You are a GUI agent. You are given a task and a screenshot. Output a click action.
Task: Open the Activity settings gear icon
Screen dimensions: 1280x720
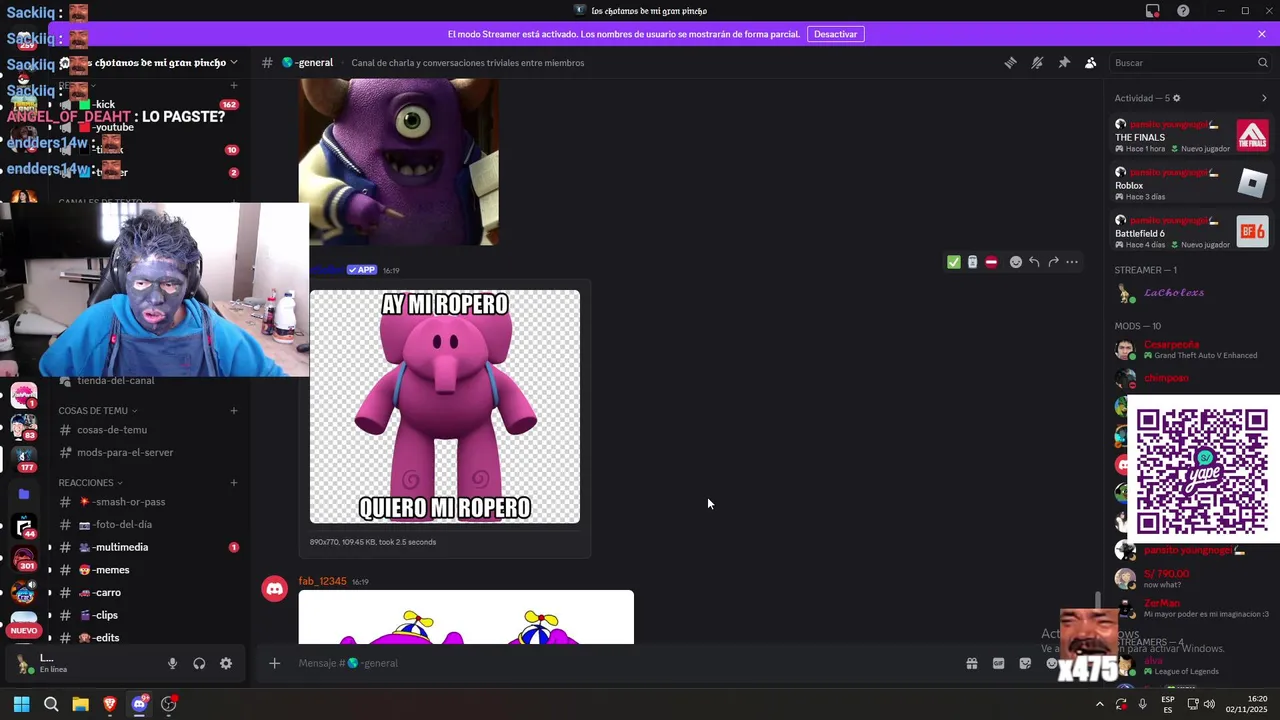click(1176, 98)
